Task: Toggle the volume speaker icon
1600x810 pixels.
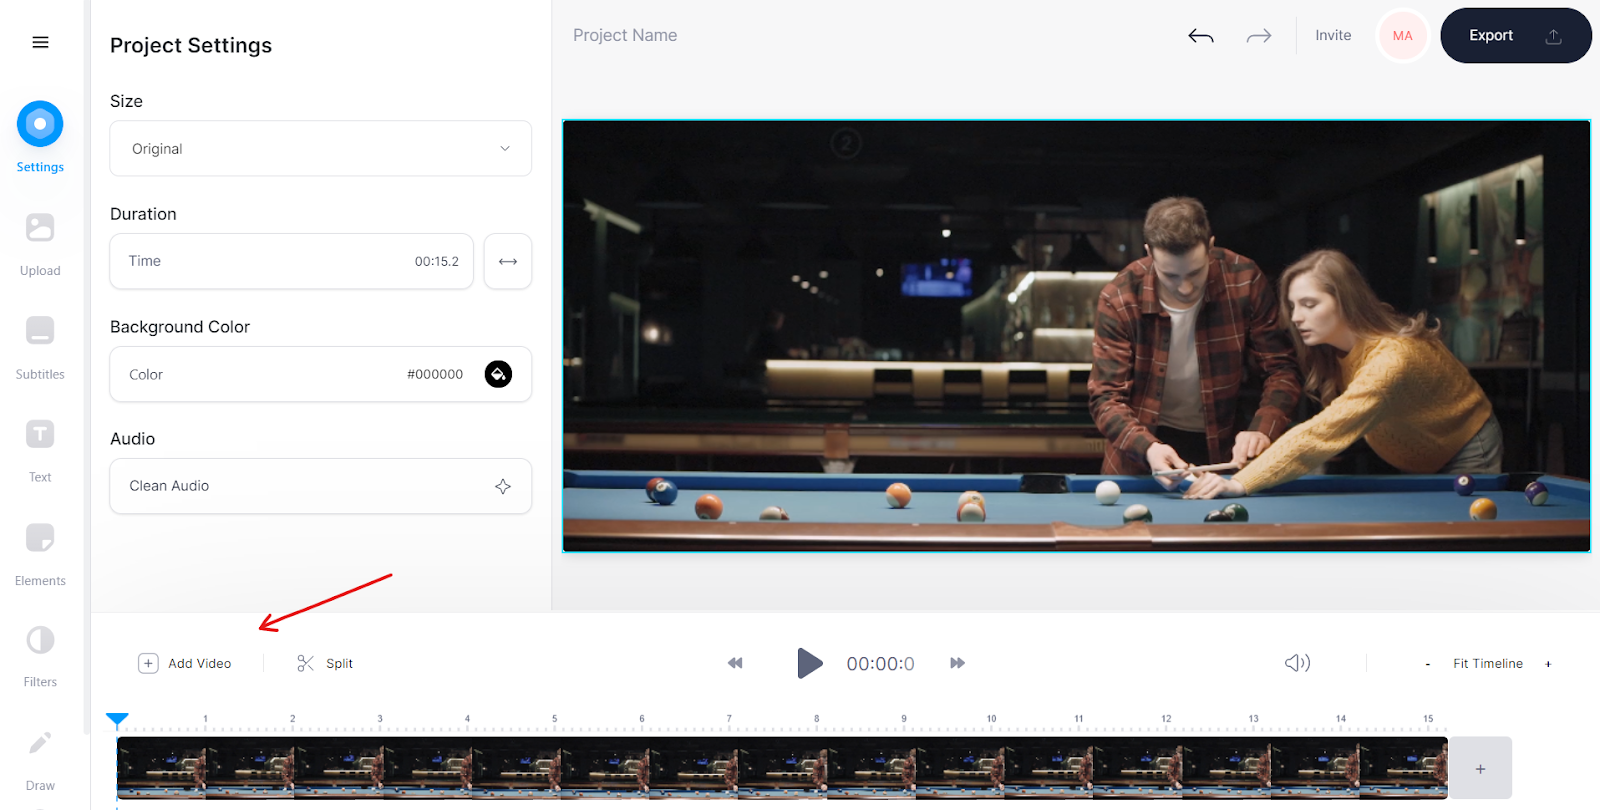Action: pos(1298,663)
